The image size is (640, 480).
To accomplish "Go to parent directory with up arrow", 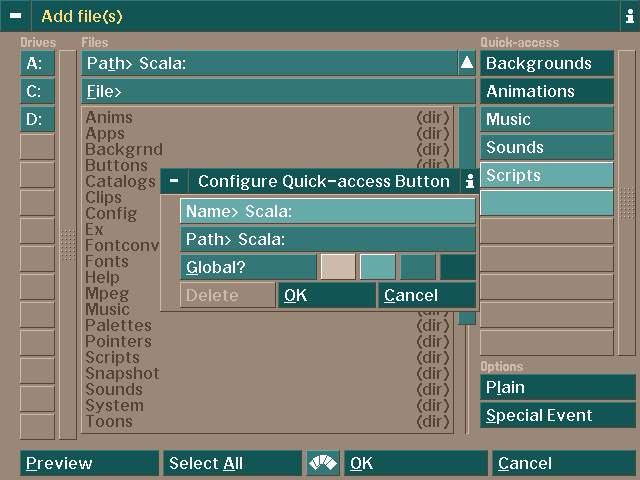I will click(x=466, y=63).
